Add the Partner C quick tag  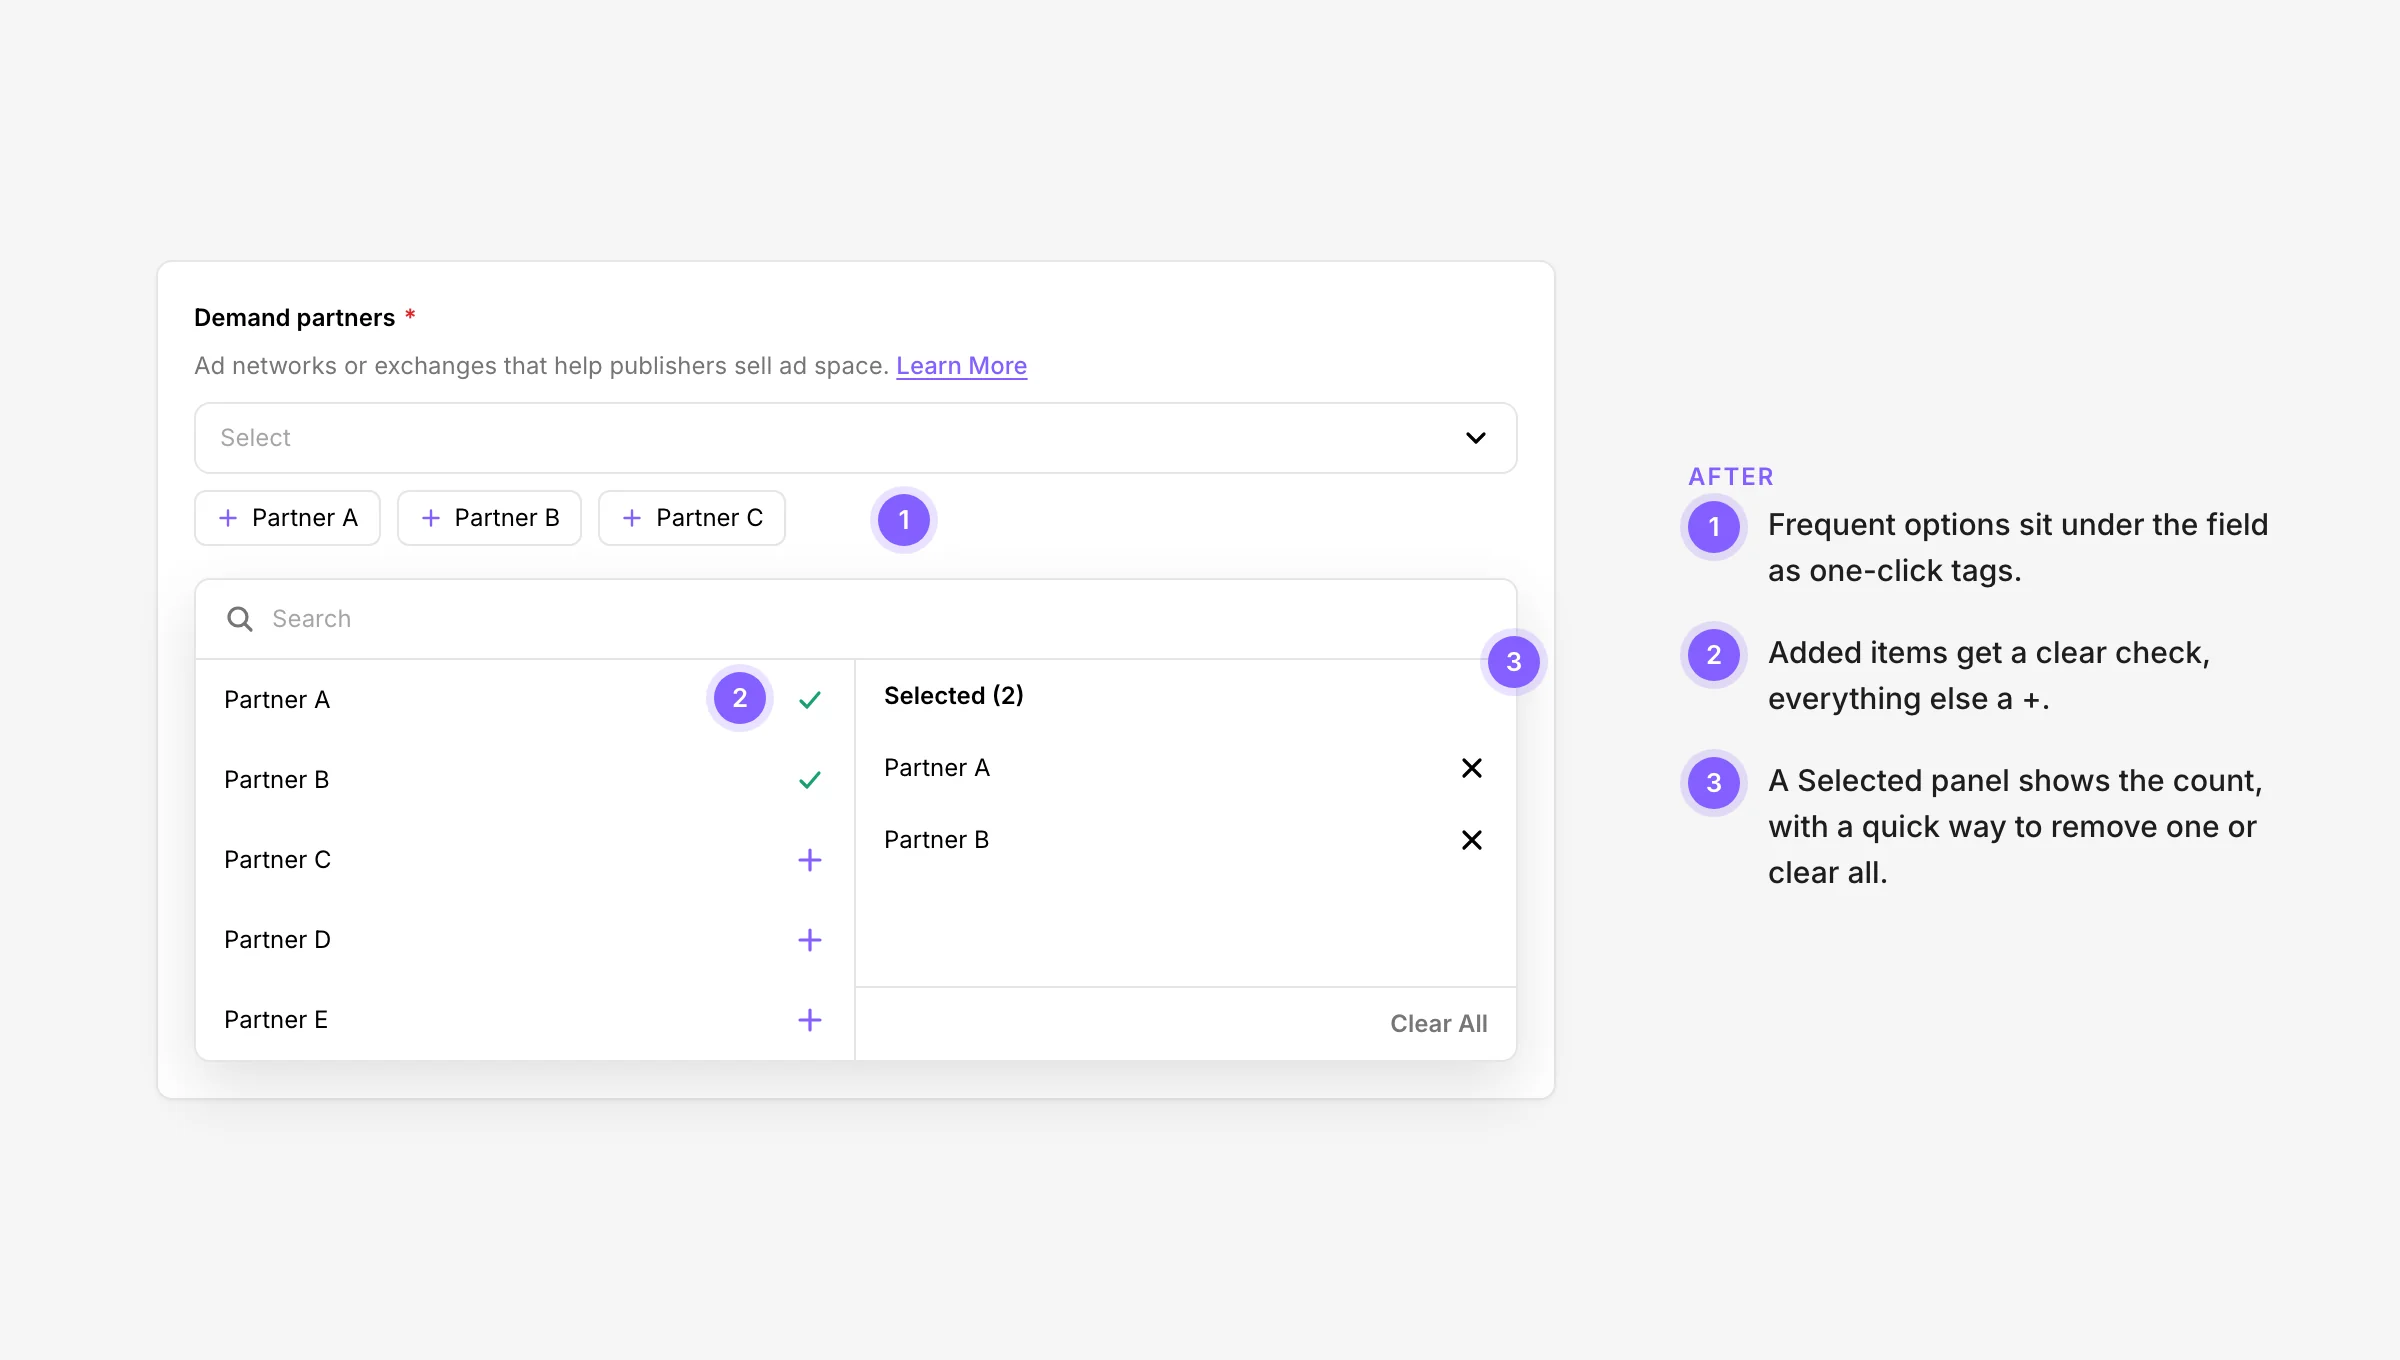click(x=691, y=518)
